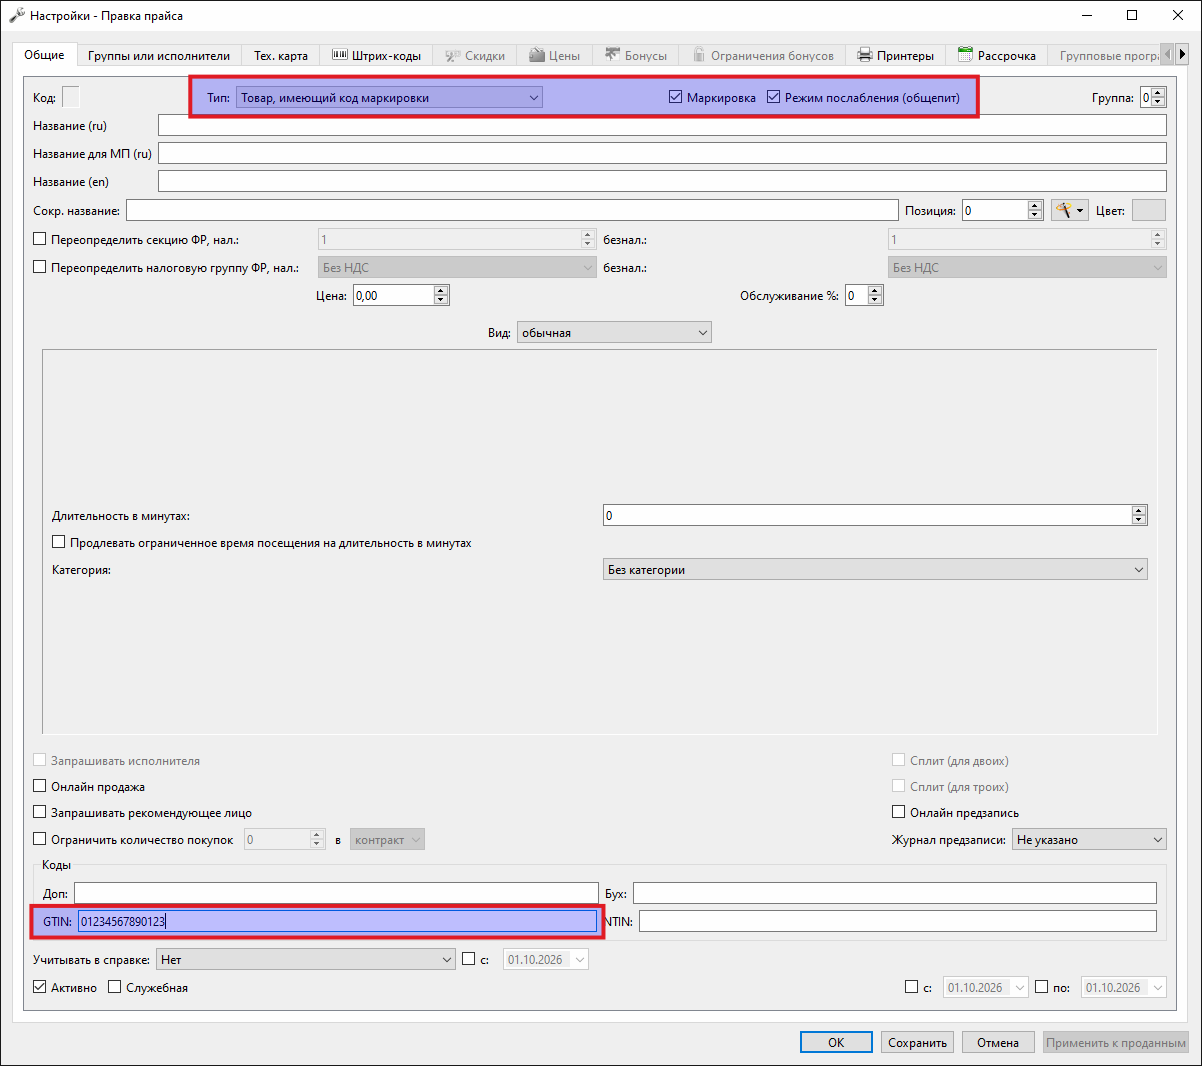Toggle Ограничить количество покупок checkbox

(40, 840)
